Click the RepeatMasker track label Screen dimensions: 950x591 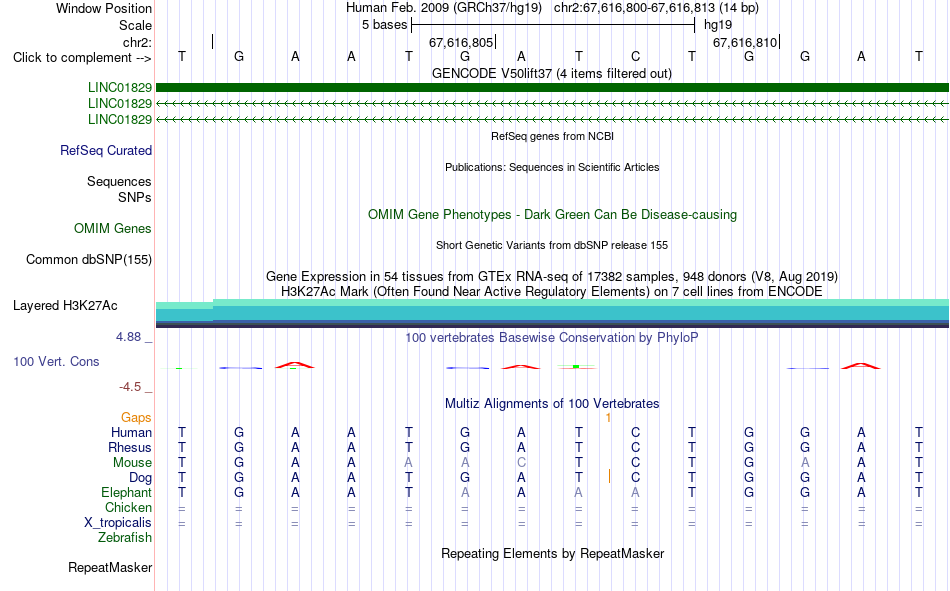point(110,567)
